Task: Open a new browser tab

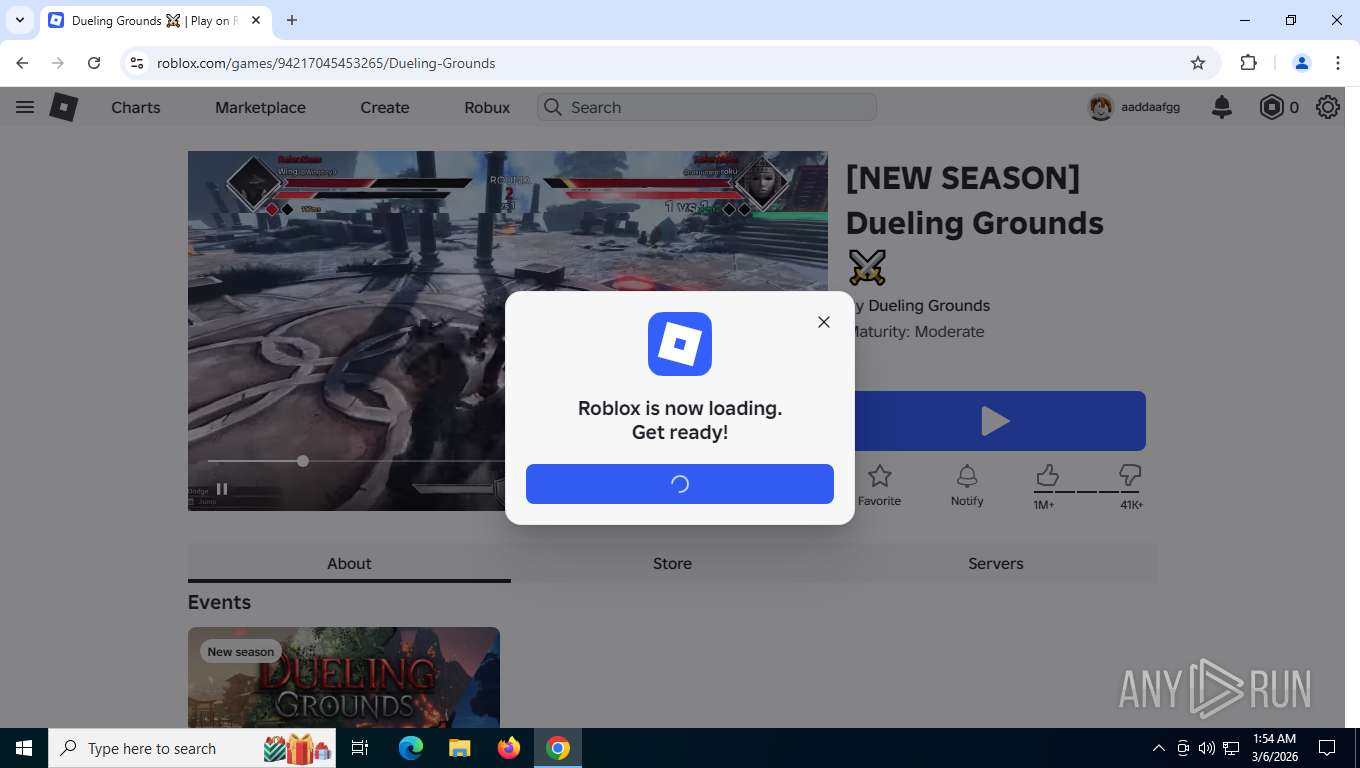Action: coord(292,20)
